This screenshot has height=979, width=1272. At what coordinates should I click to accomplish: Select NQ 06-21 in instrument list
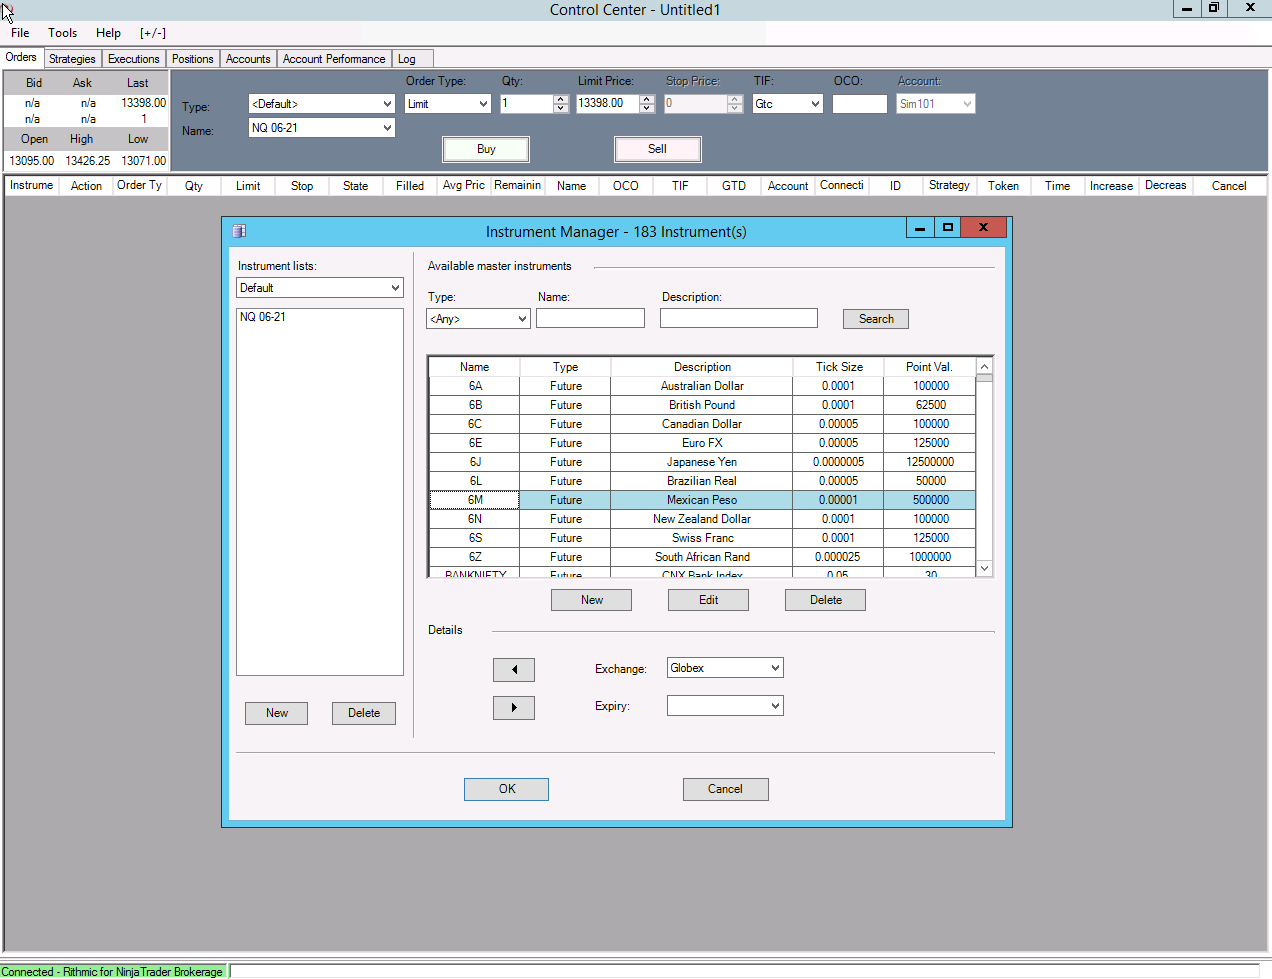point(263,317)
